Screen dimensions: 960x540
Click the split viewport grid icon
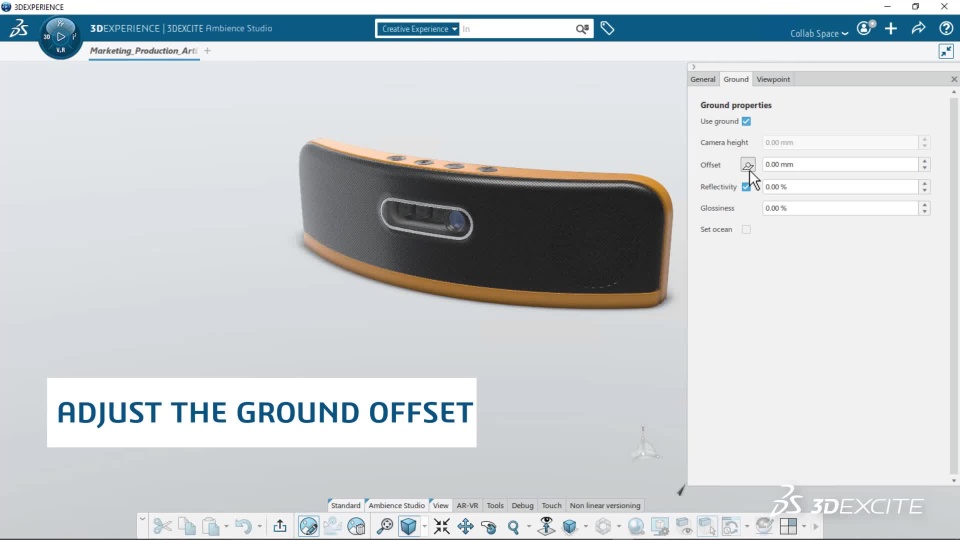(x=789, y=526)
